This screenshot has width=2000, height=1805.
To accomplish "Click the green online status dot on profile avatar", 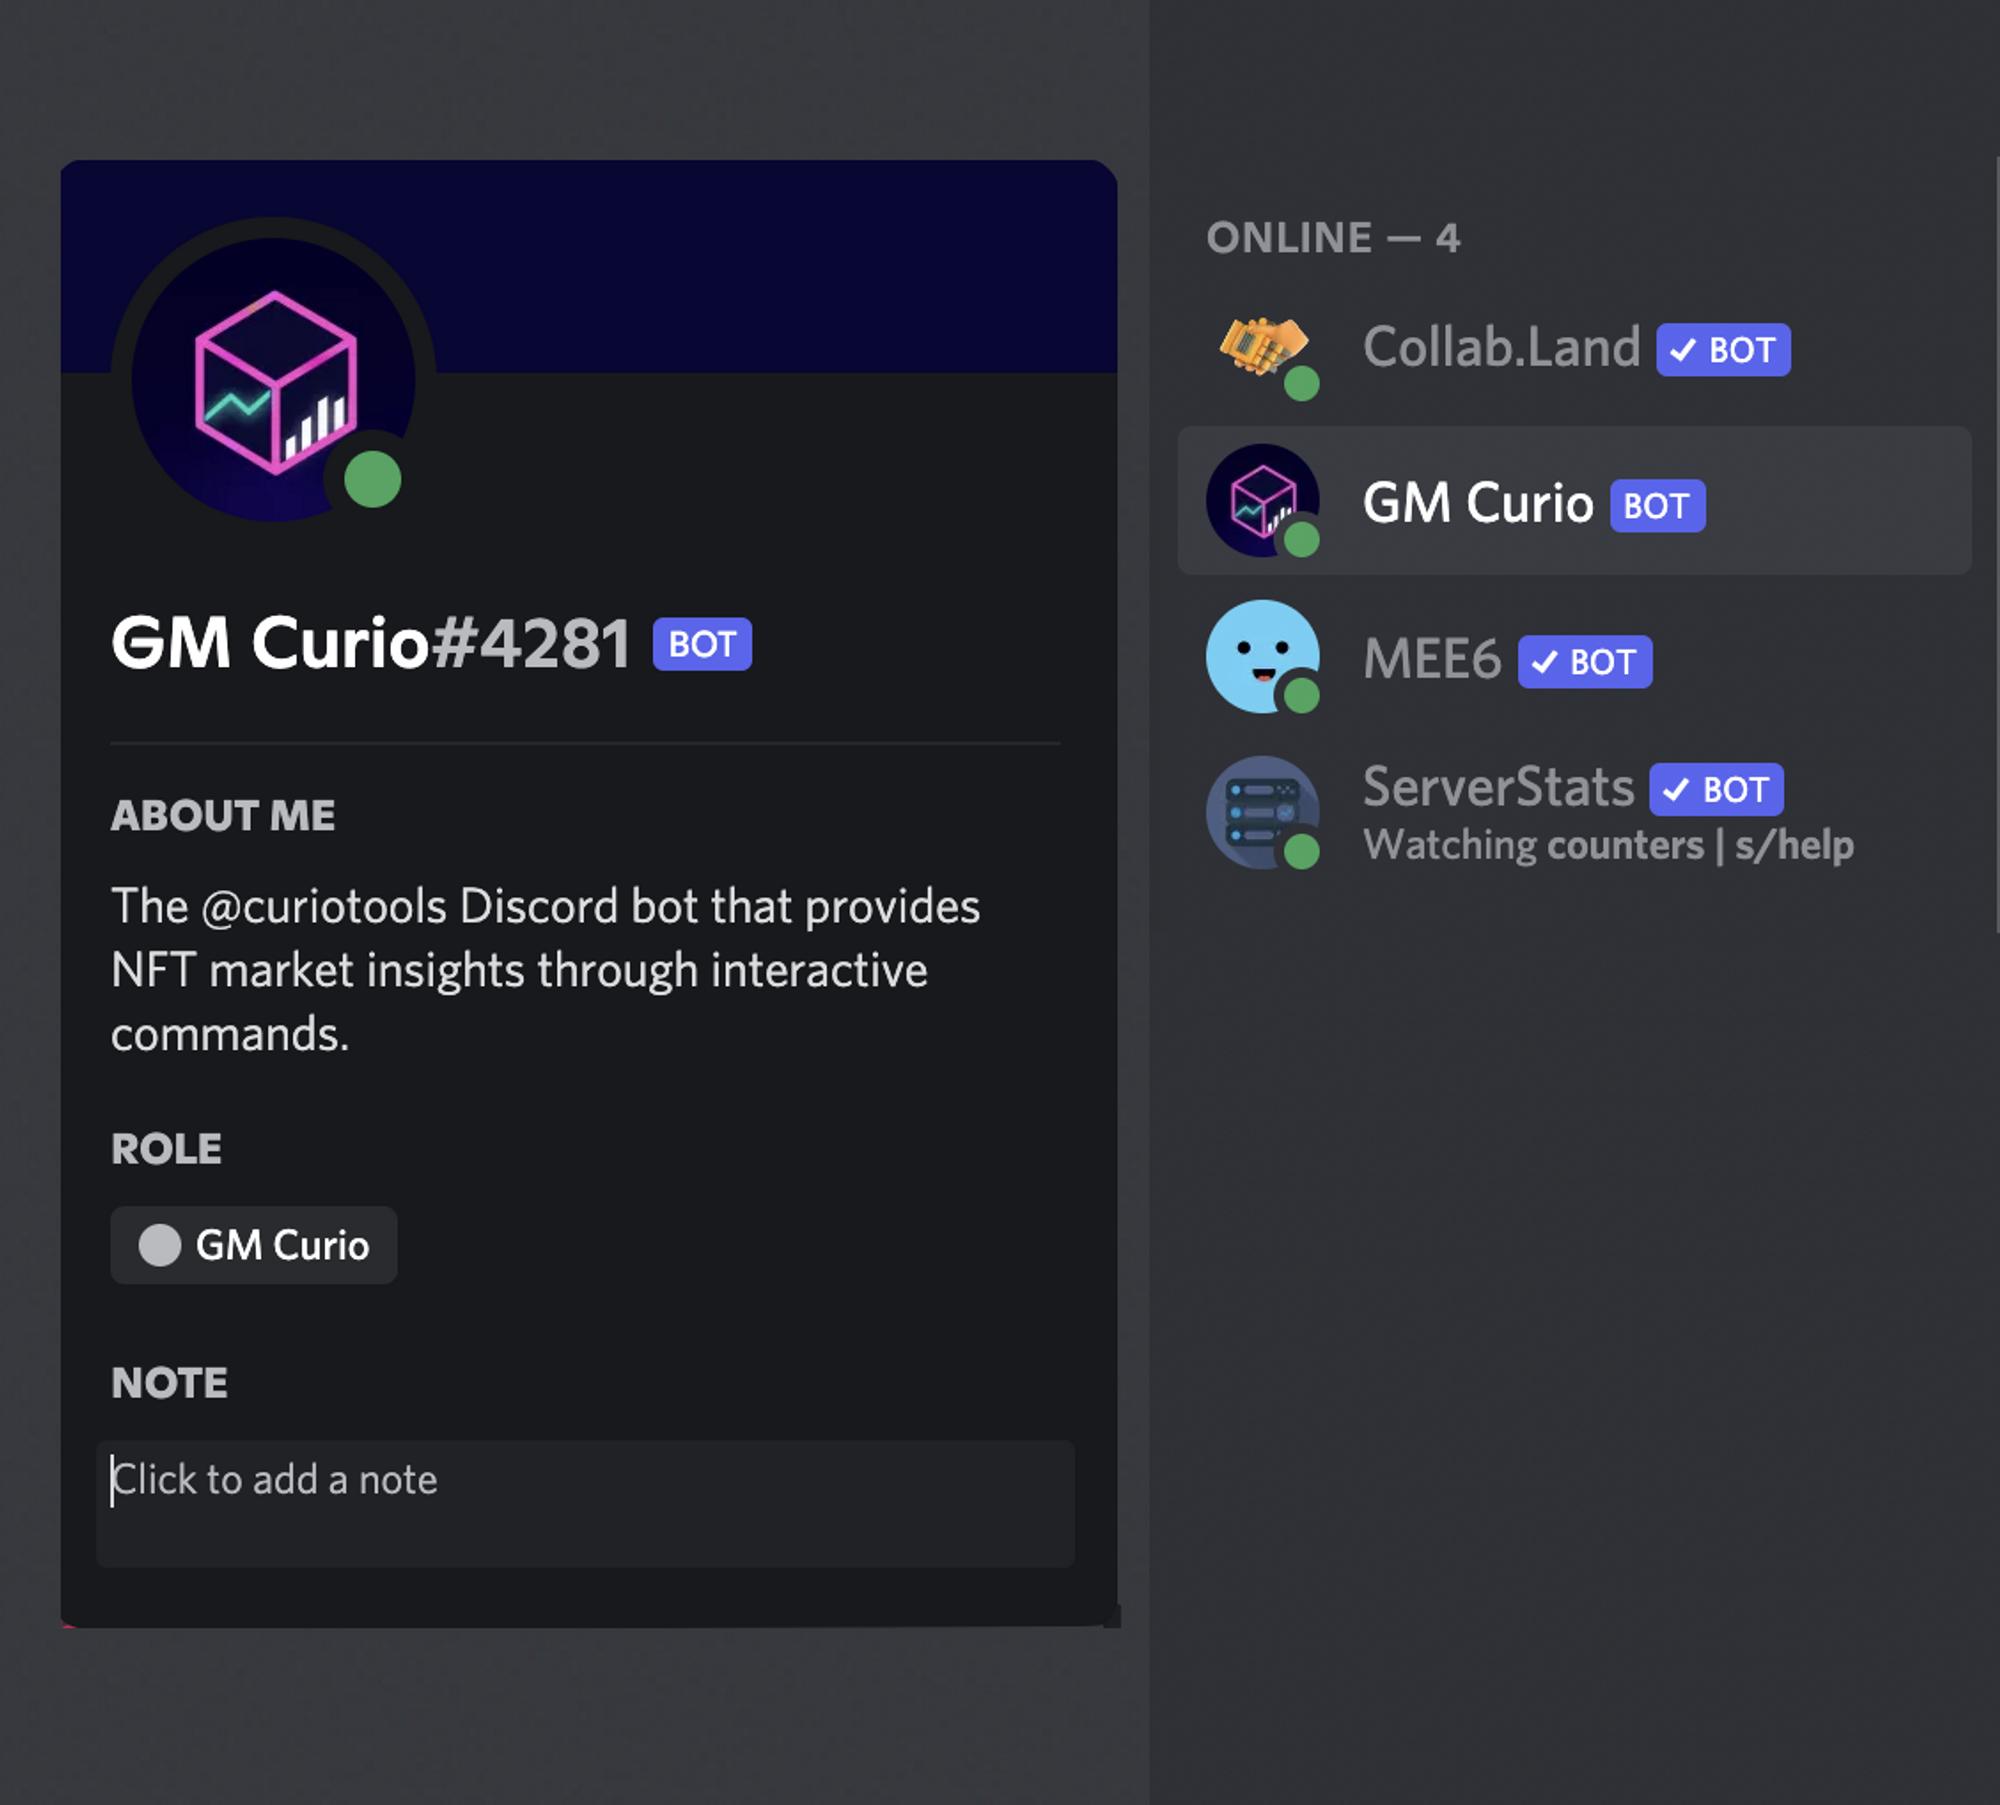I will tap(372, 480).
